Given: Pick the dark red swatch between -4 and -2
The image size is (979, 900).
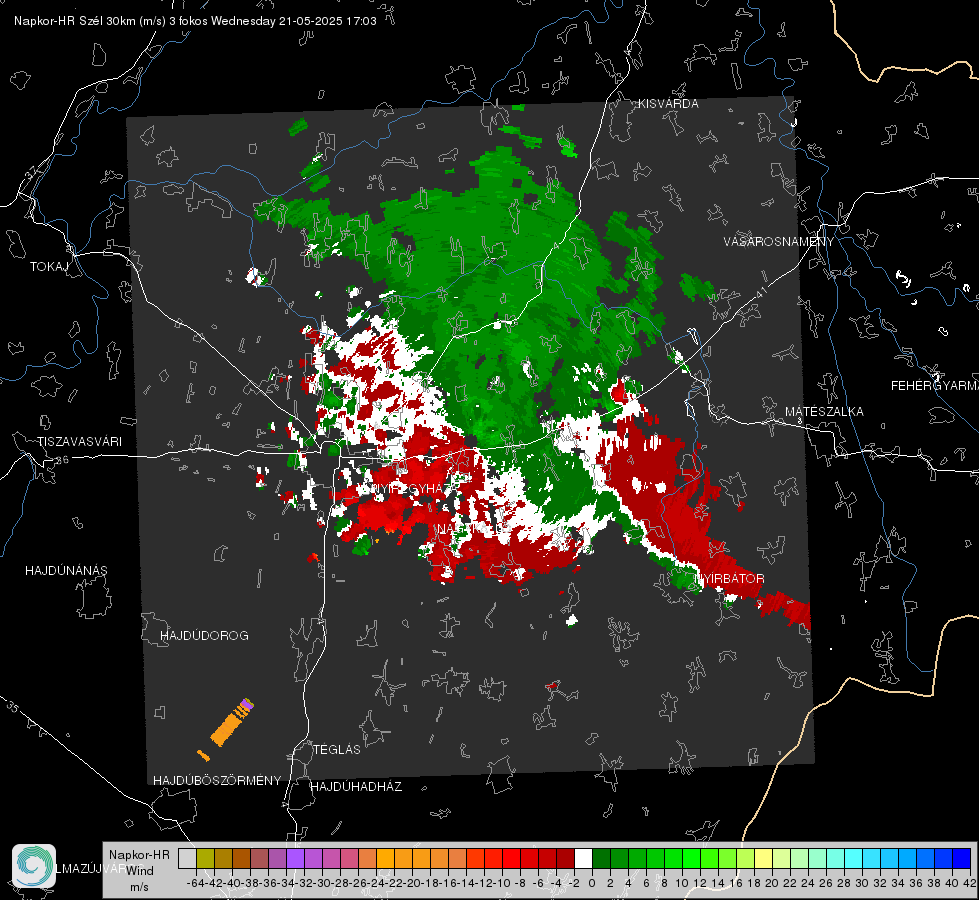Looking at the screenshot, I should [565, 858].
